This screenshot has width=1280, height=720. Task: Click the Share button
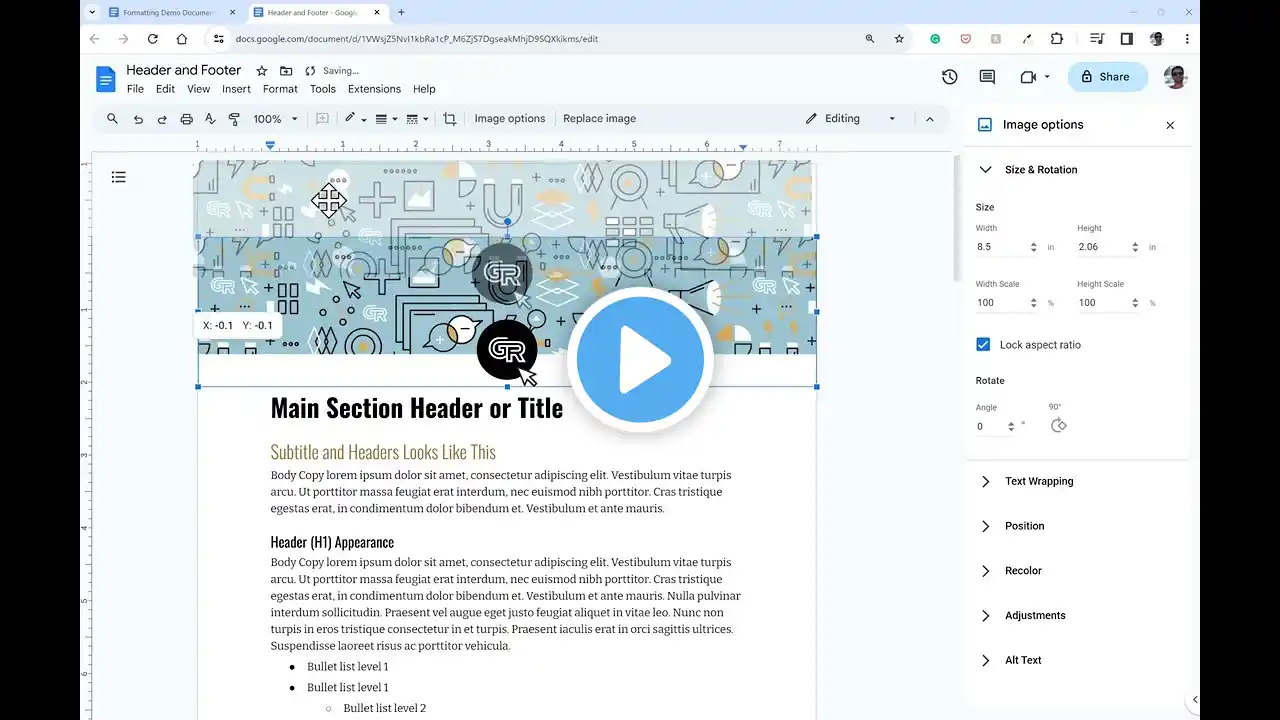pos(1108,77)
